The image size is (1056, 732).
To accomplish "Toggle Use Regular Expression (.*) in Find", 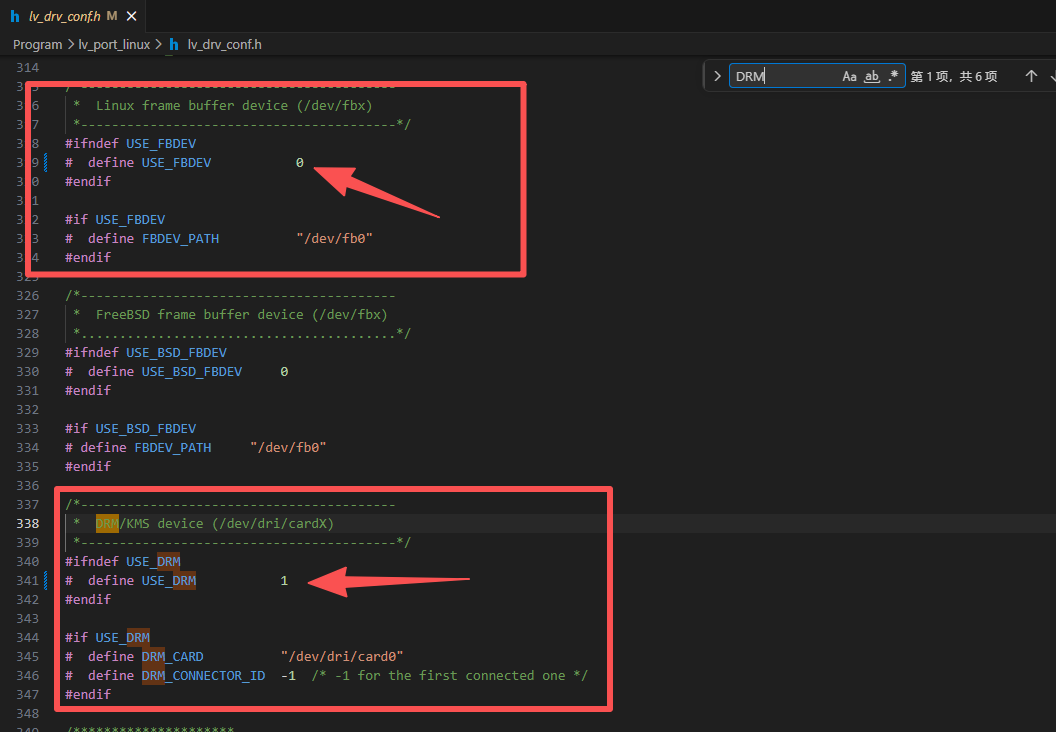I will [x=893, y=76].
